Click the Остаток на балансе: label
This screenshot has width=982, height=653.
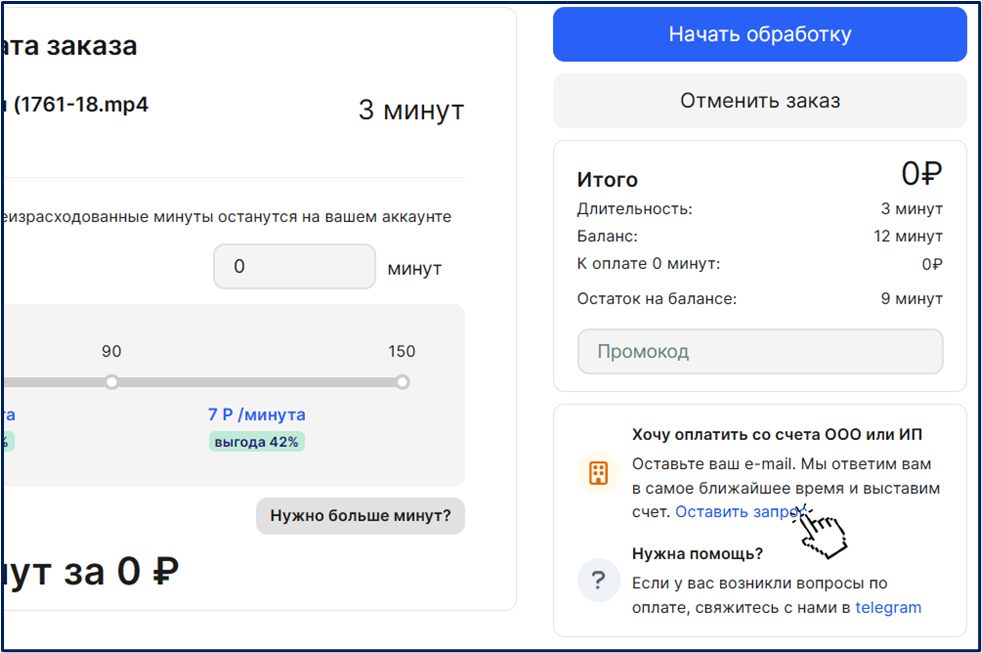pos(656,299)
